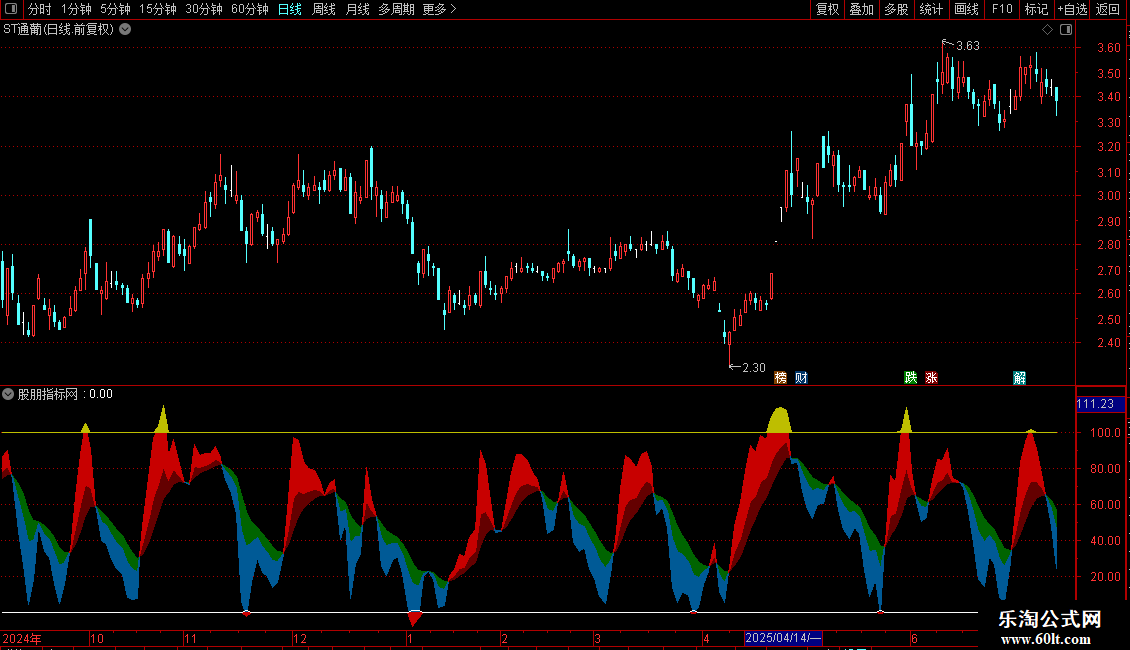1130x650 pixels.
Task: Select the 60分钟 period
Action: coord(250,9)
